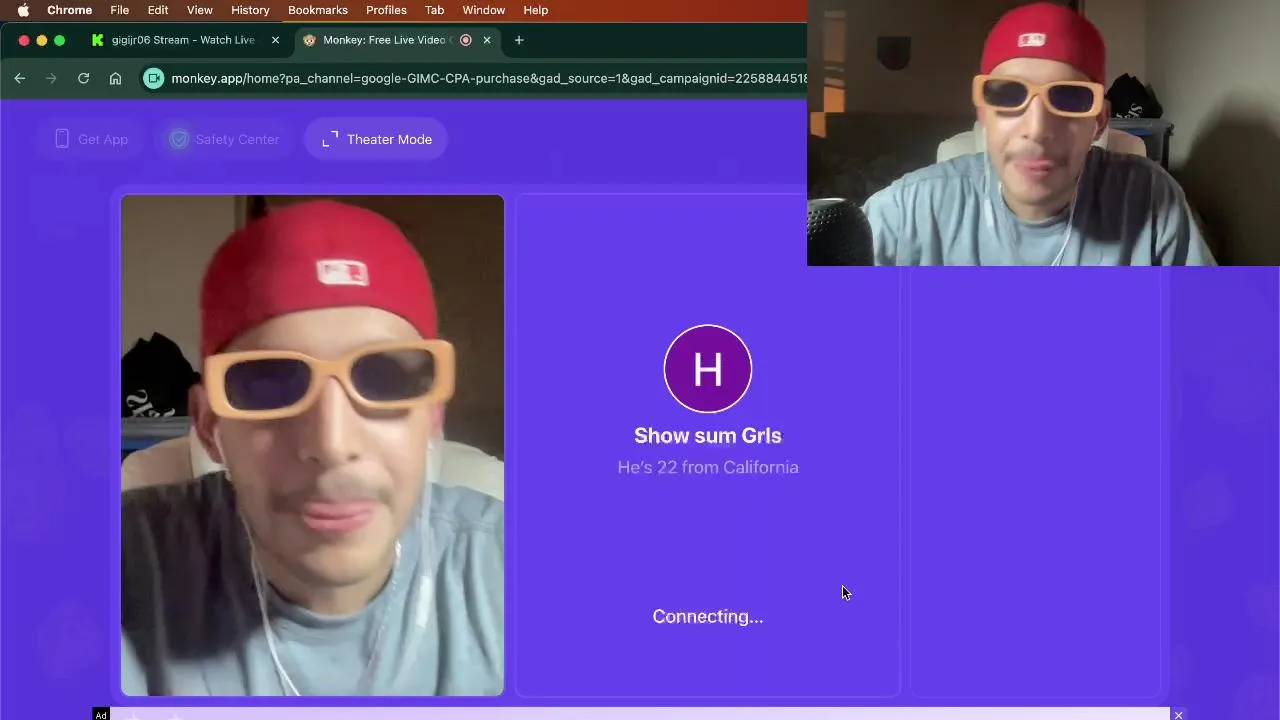Click the purple H profile avatar
Screen dimensions: 1280x720
[x=708, y=369]
